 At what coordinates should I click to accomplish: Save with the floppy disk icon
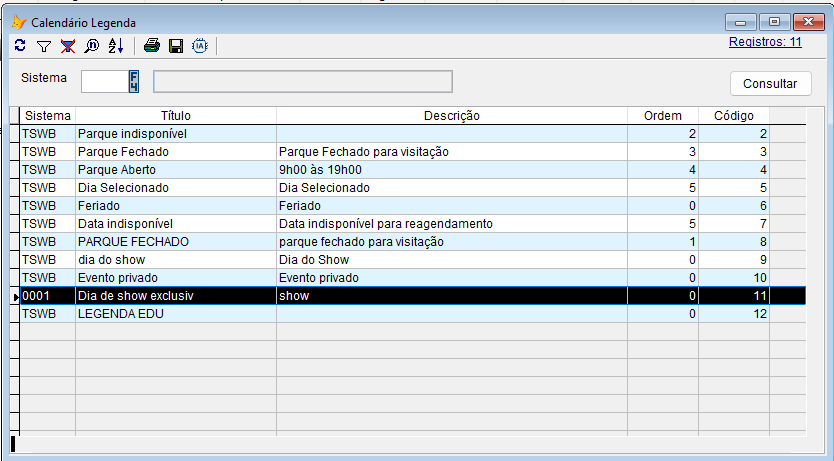(176, 46)
